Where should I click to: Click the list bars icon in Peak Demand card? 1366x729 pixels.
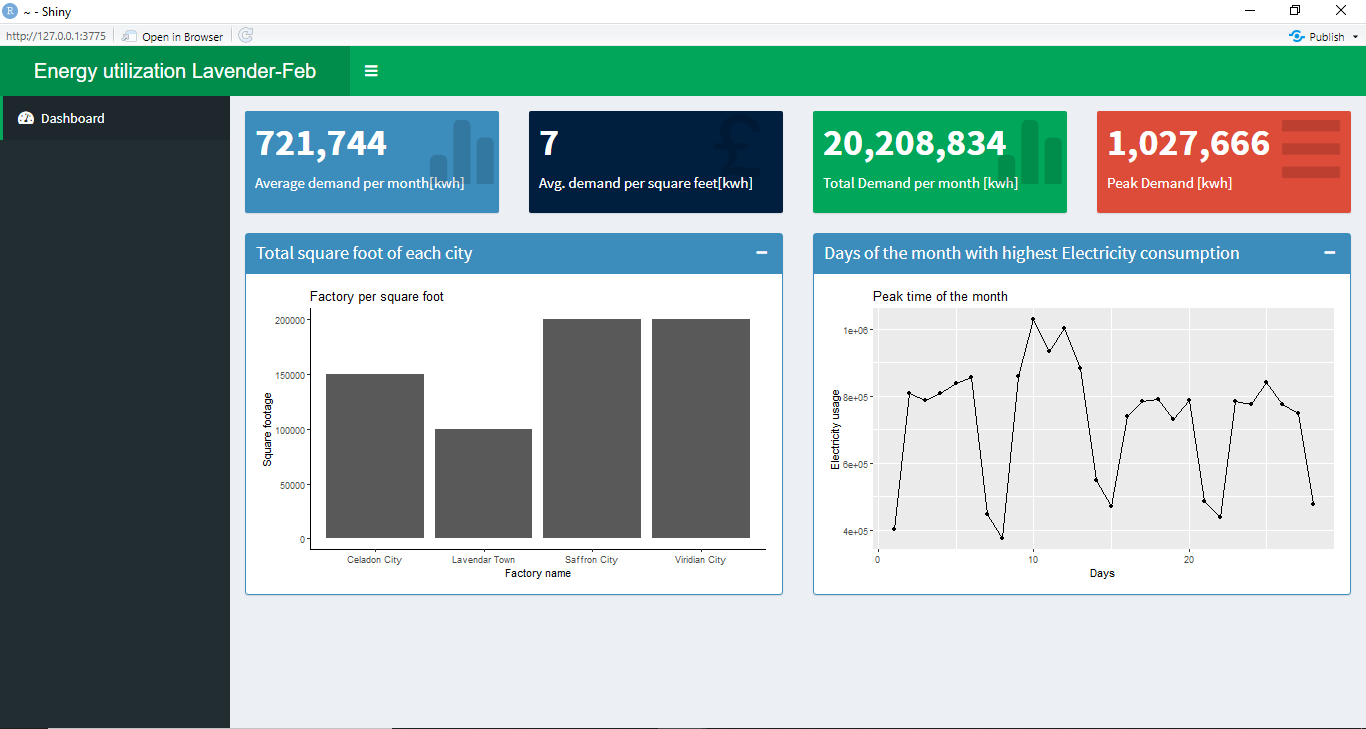click(x=1311, y=149)
